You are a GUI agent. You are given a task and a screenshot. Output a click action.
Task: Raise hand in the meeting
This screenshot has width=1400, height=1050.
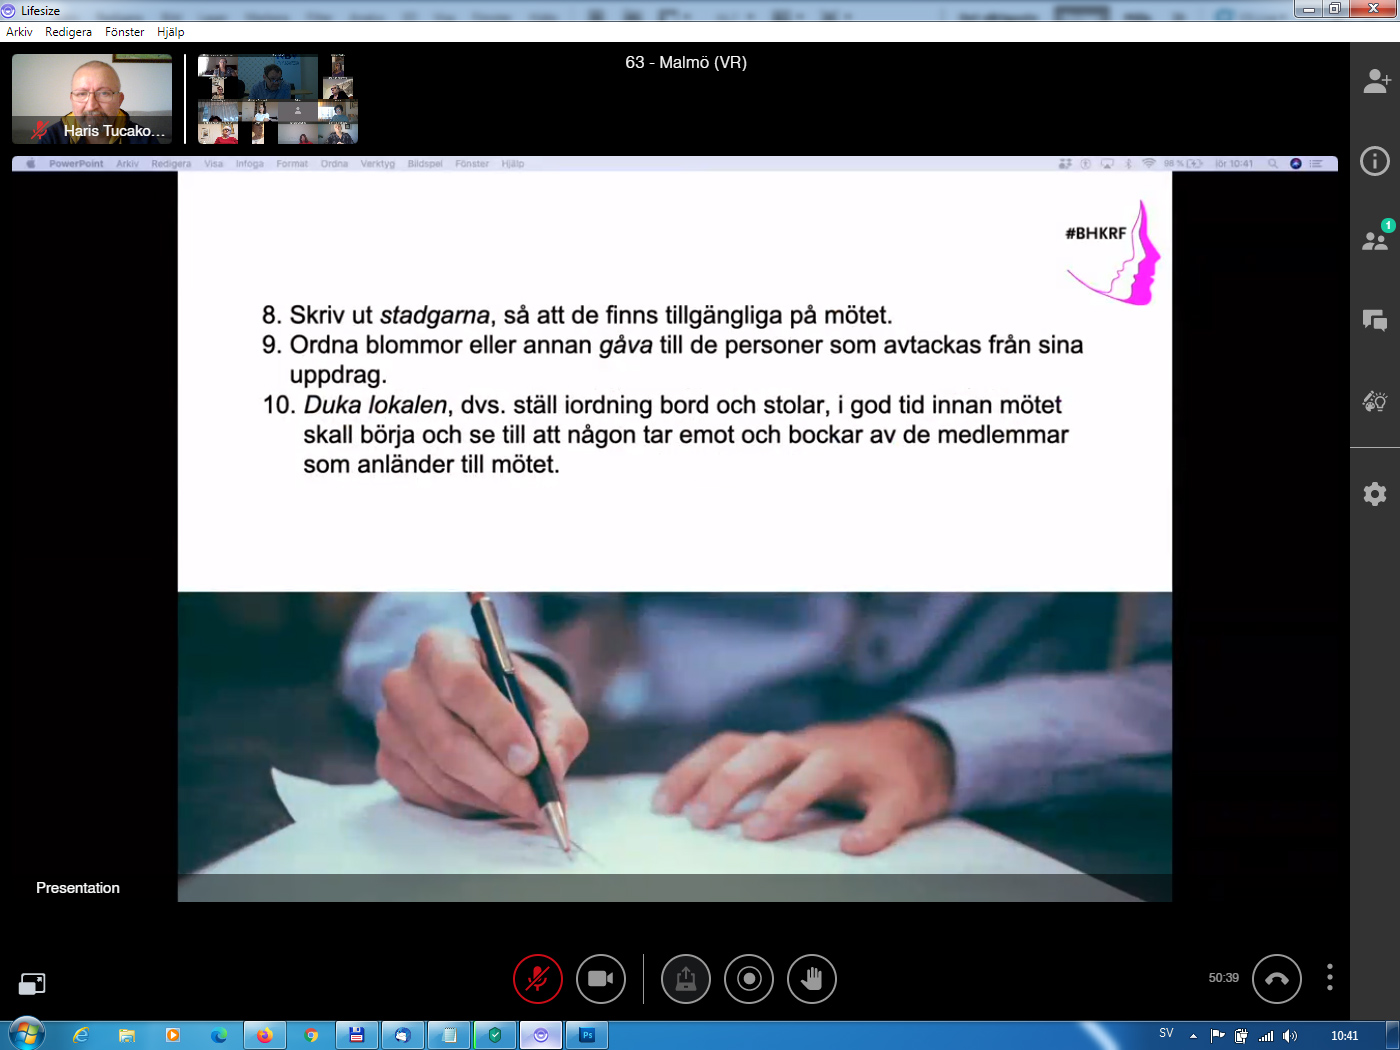tap(811, 979)
